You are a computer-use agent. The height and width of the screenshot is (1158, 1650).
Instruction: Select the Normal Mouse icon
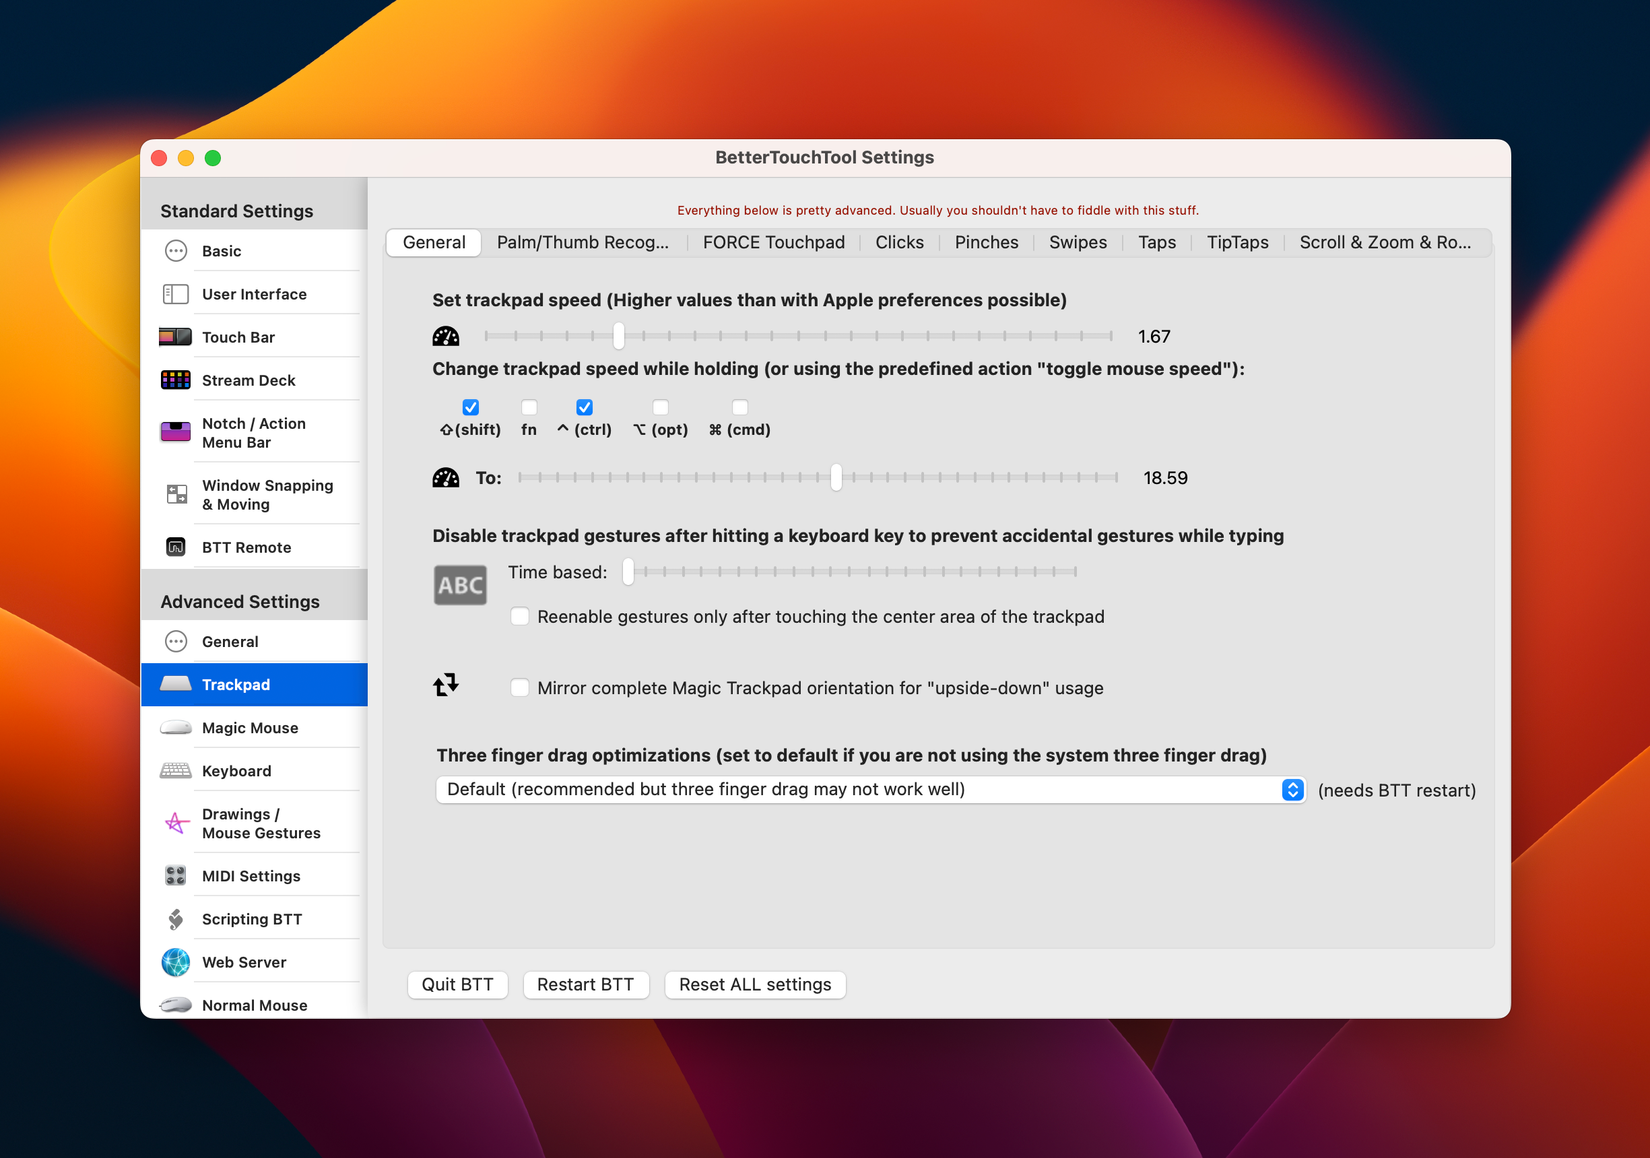pyautogui.click(x=176, y=1005)
